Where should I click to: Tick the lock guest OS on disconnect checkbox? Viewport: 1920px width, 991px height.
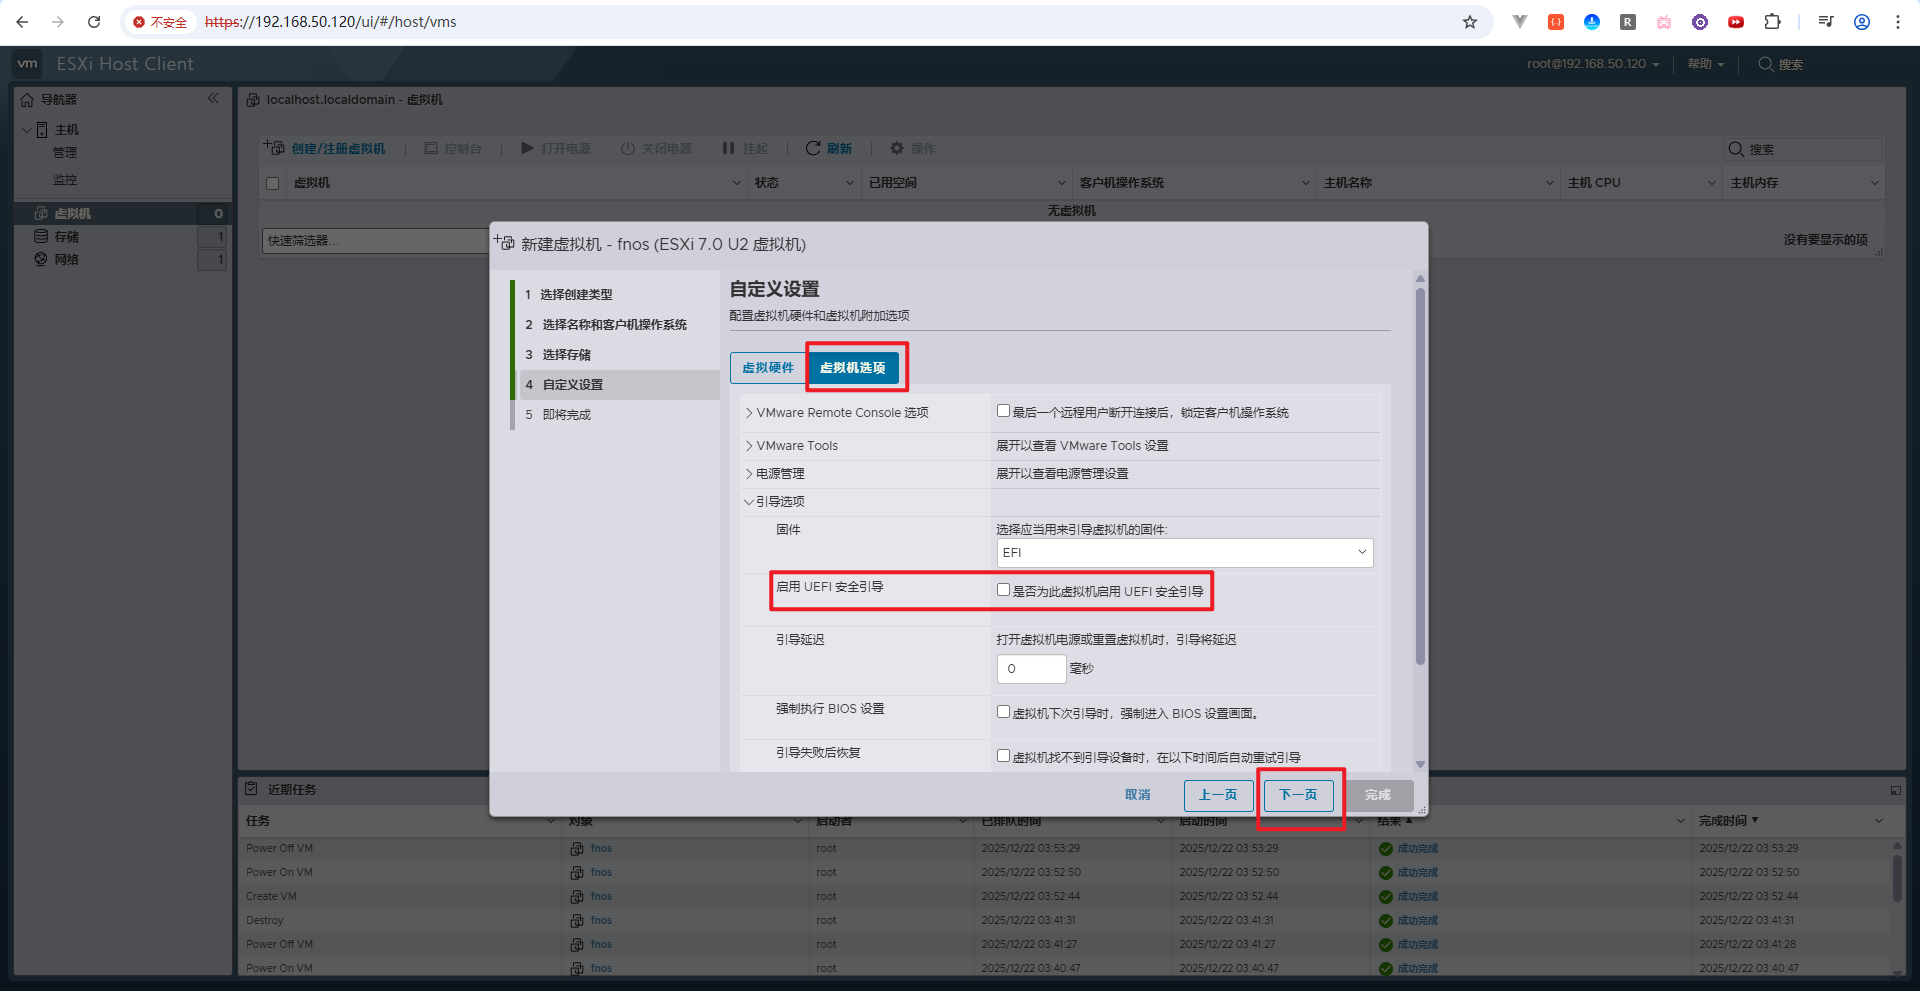[1003, 411]
